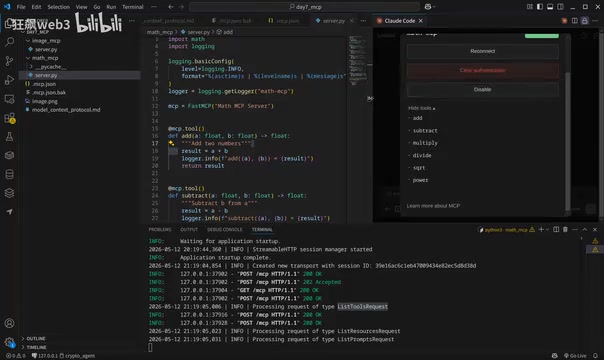Select the Claude Code tab

tap(399, 21)
